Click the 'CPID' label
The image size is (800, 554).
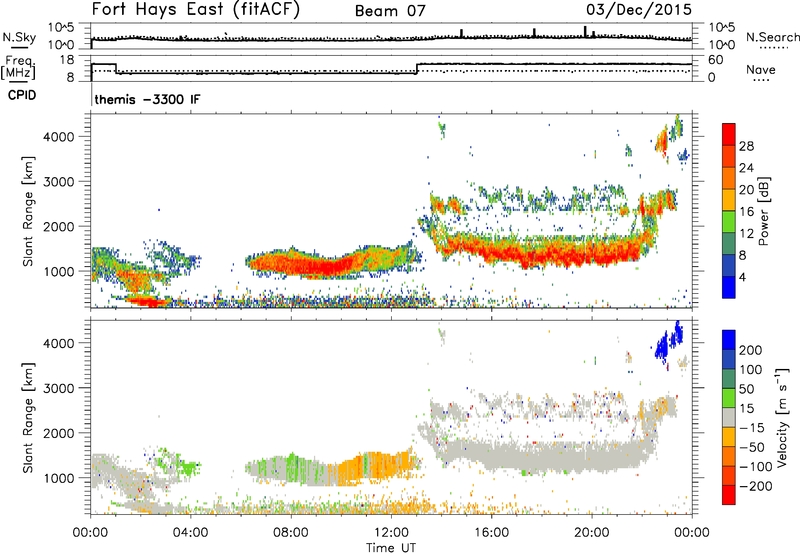point(22,95)
